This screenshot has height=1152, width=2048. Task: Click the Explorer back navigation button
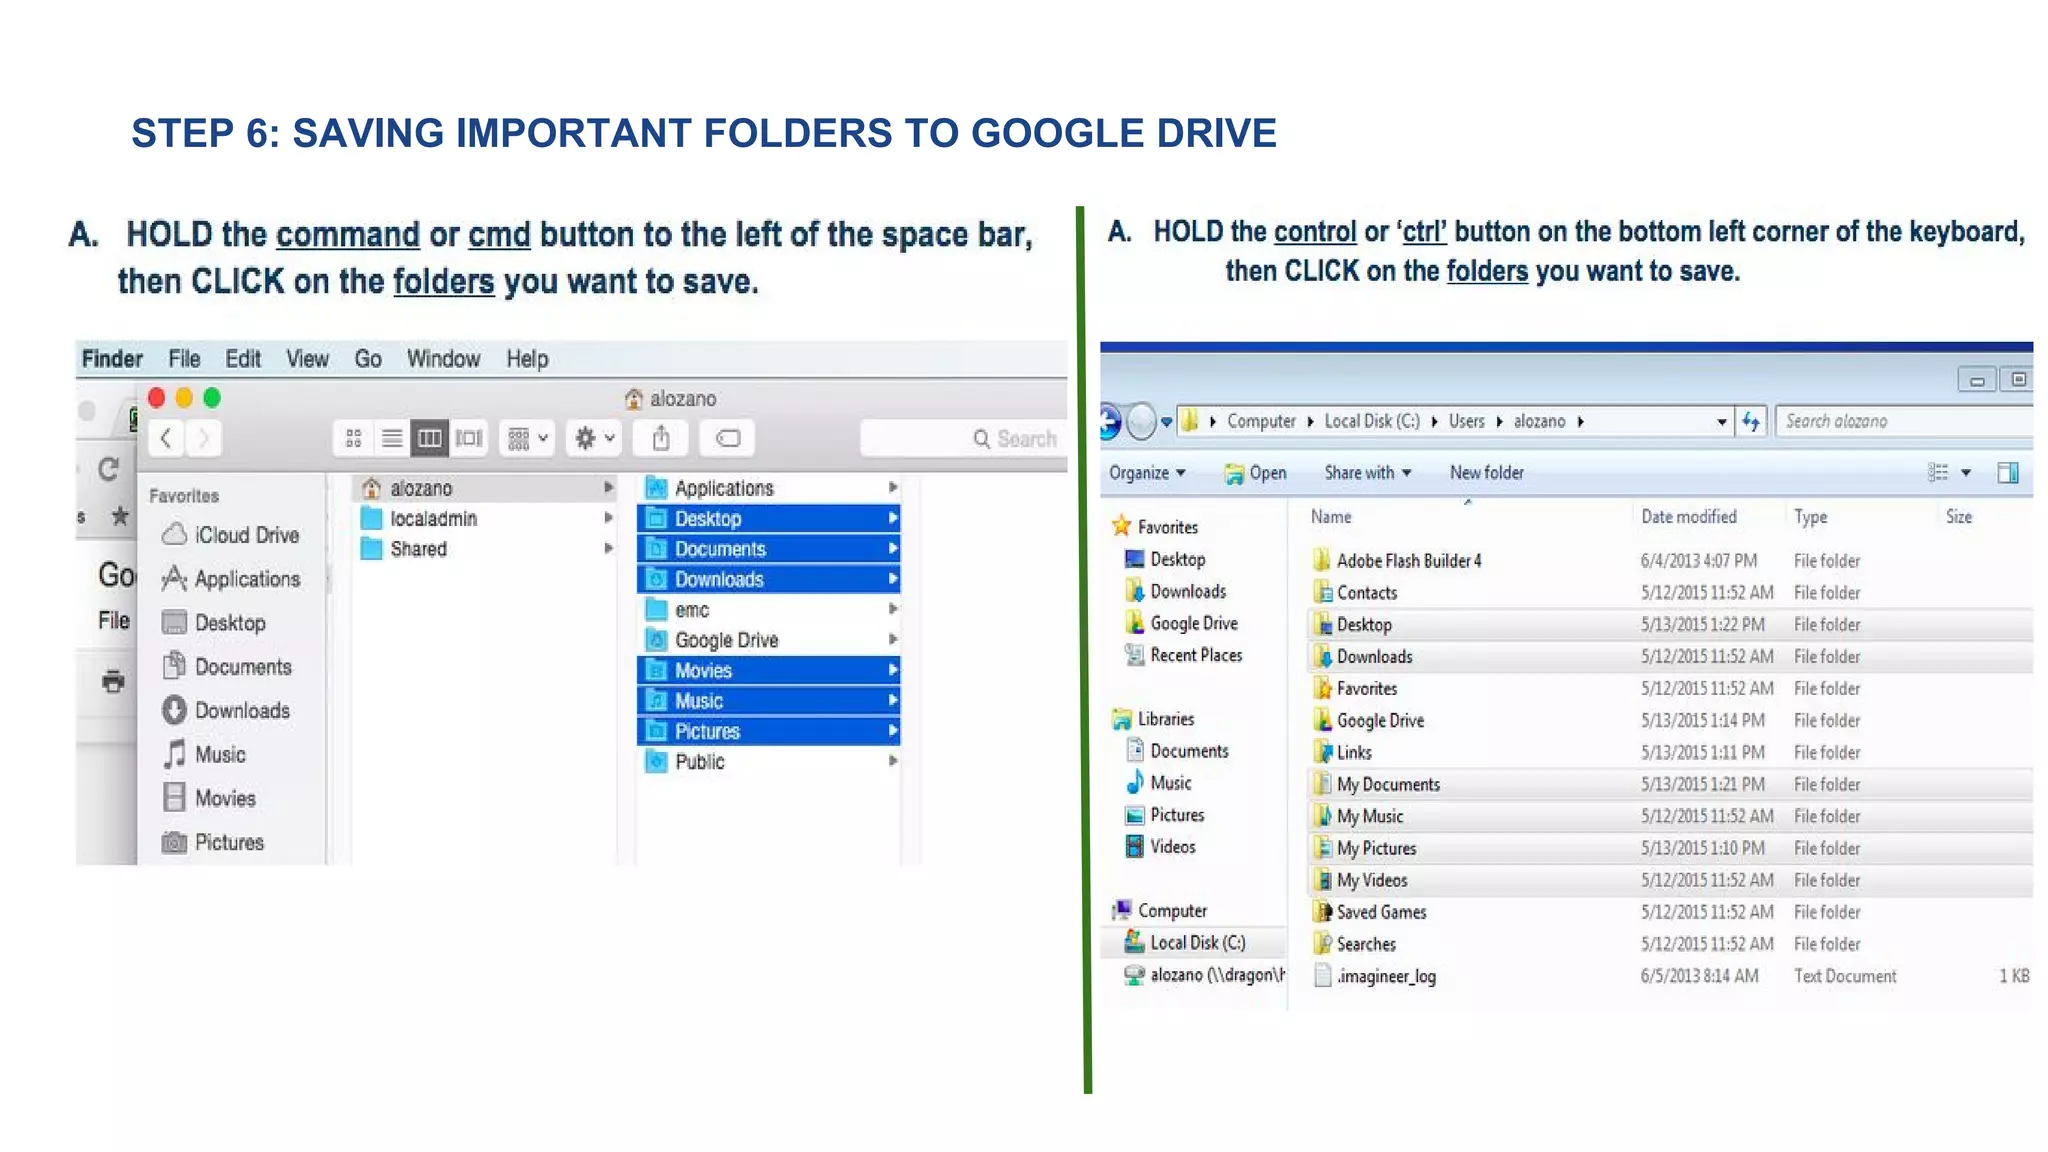tap(1109, 422)
